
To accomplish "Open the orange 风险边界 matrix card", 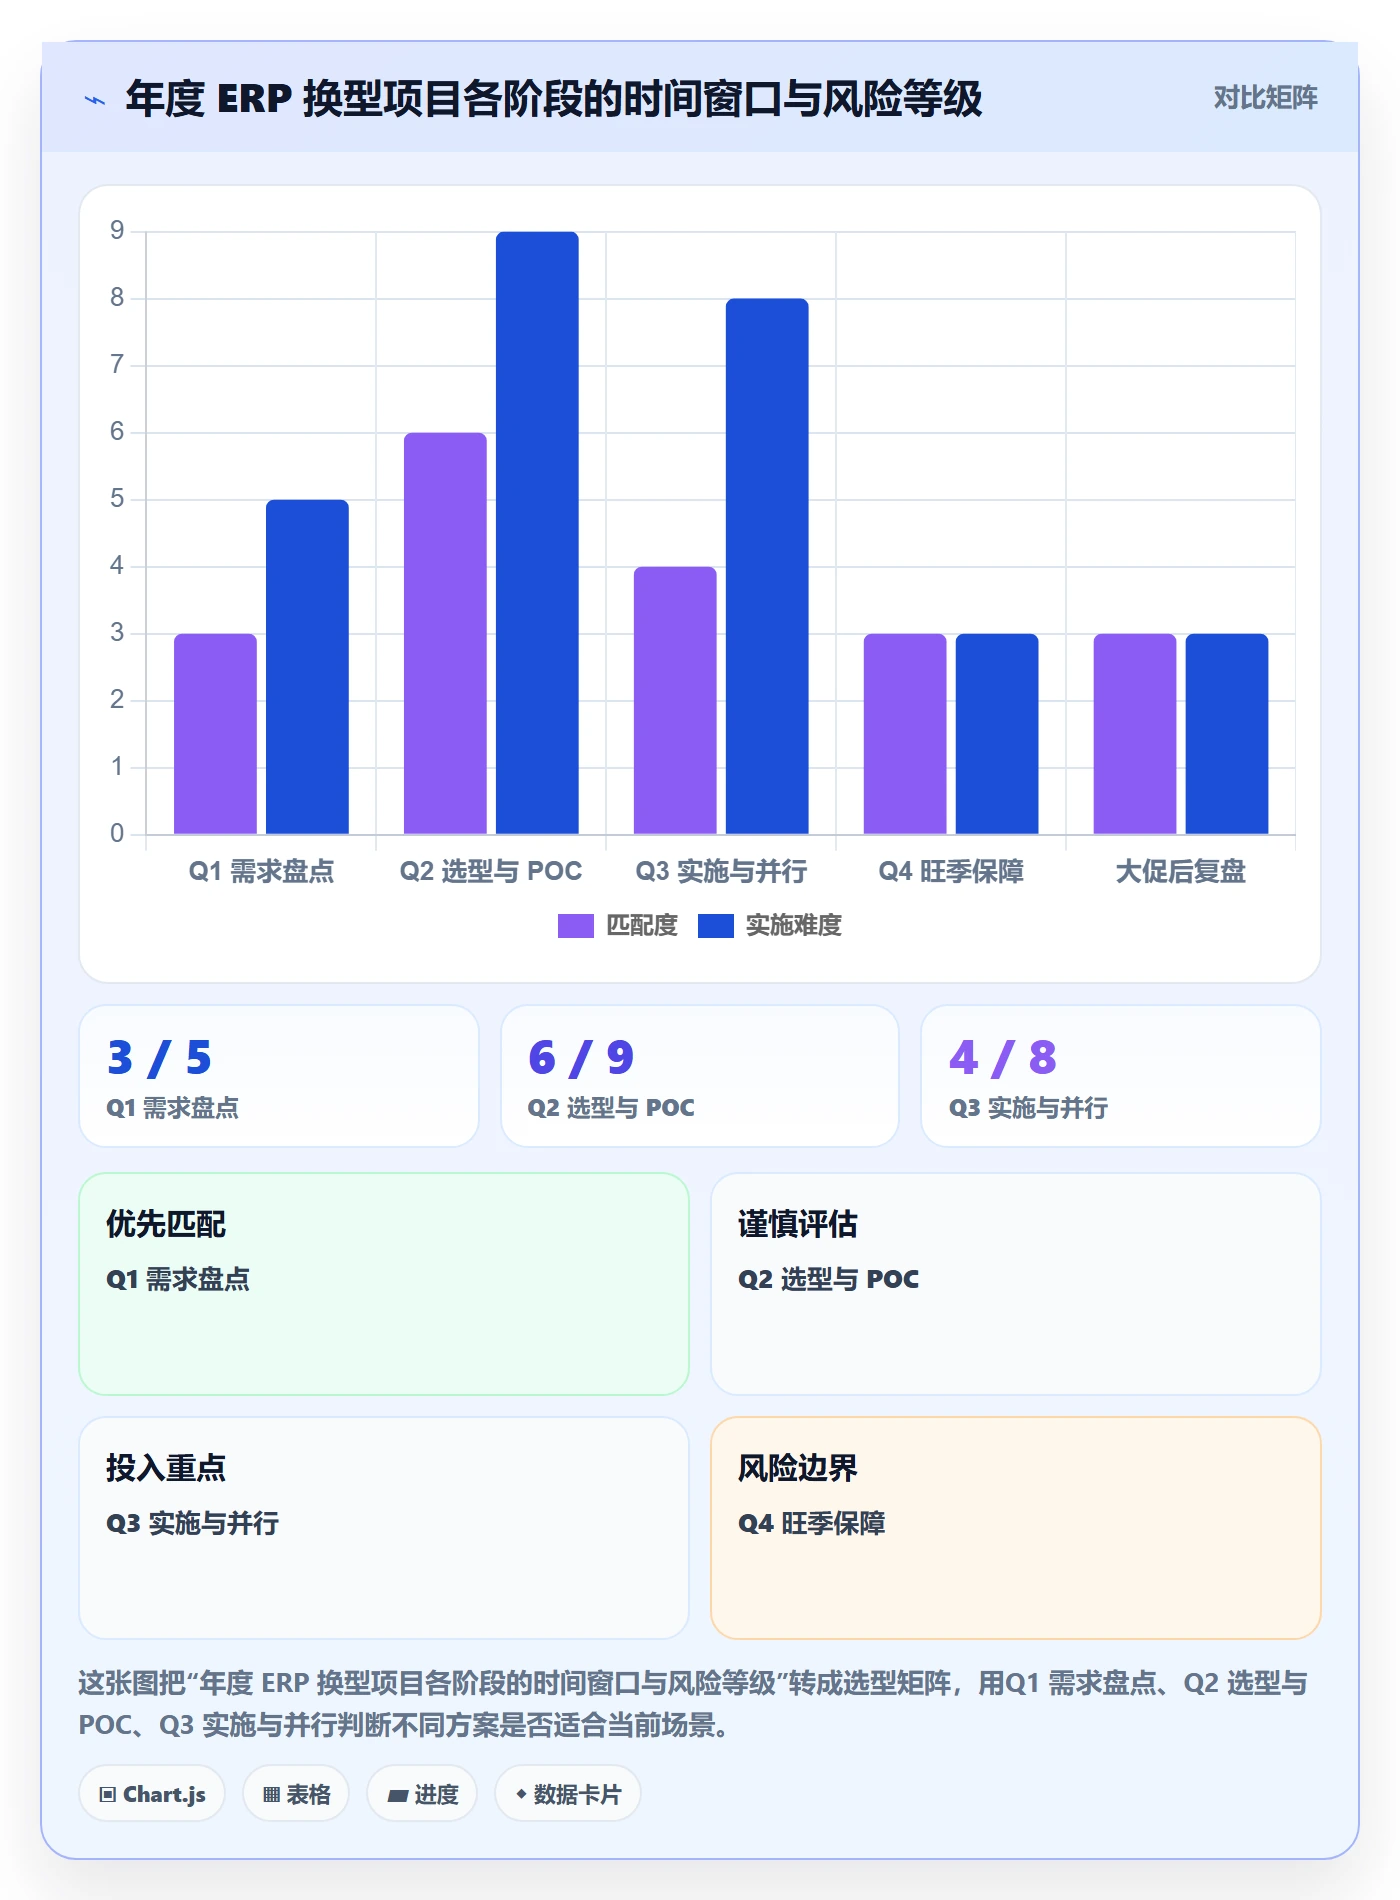I will pos(1016,1528).
